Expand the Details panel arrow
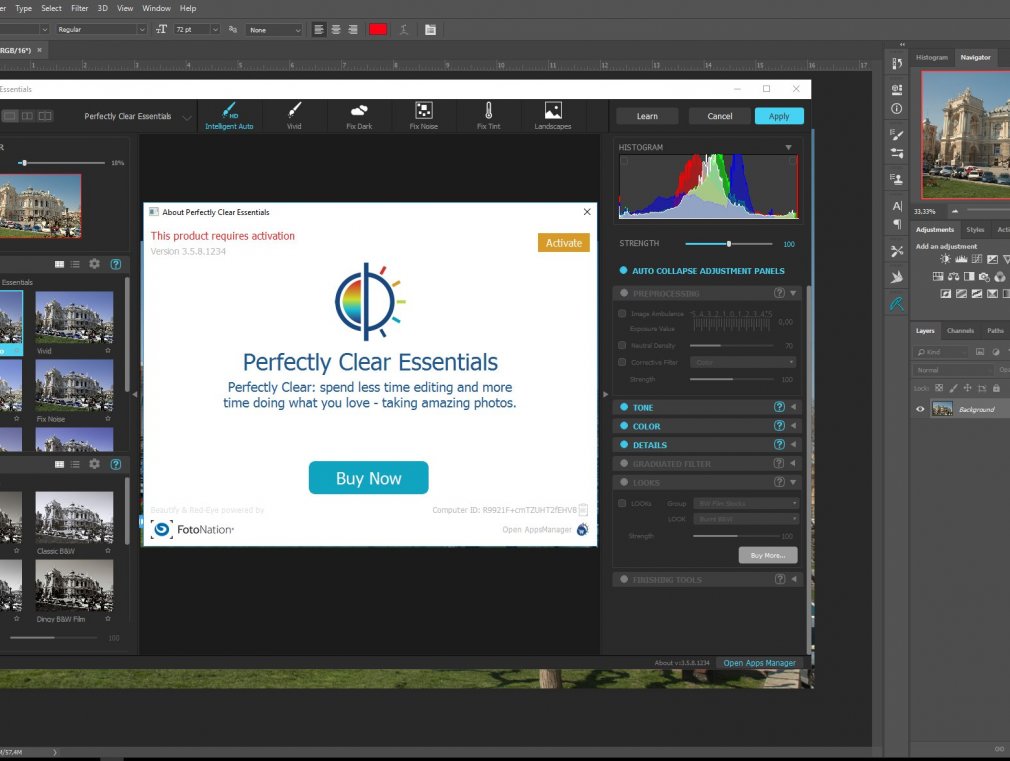 tap(794, 445)
